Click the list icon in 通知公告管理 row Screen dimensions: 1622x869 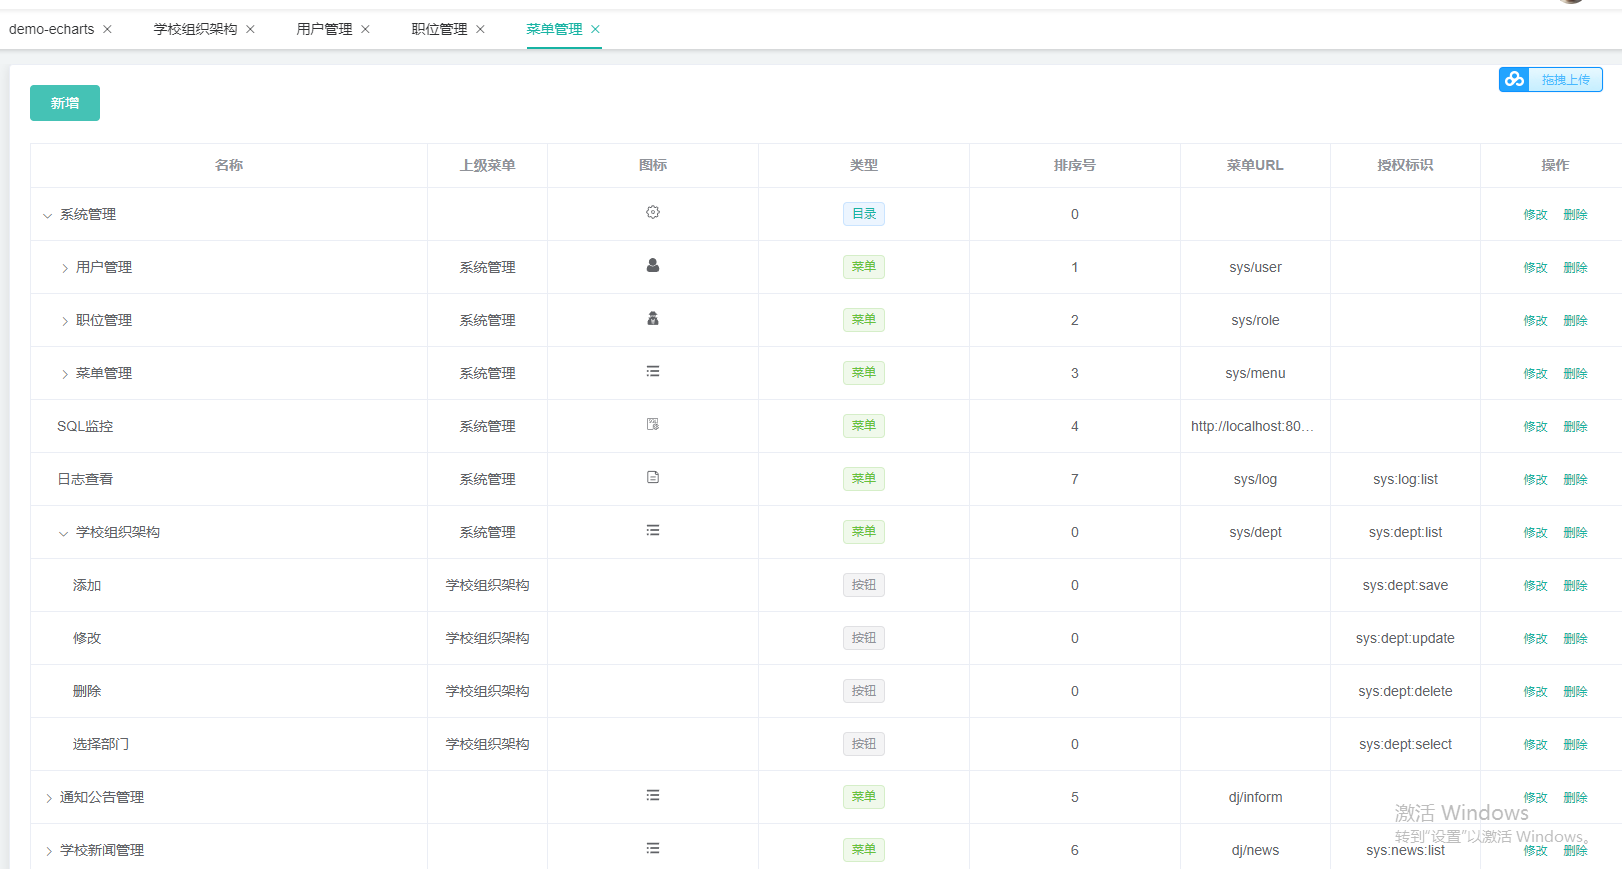(653, 795)
